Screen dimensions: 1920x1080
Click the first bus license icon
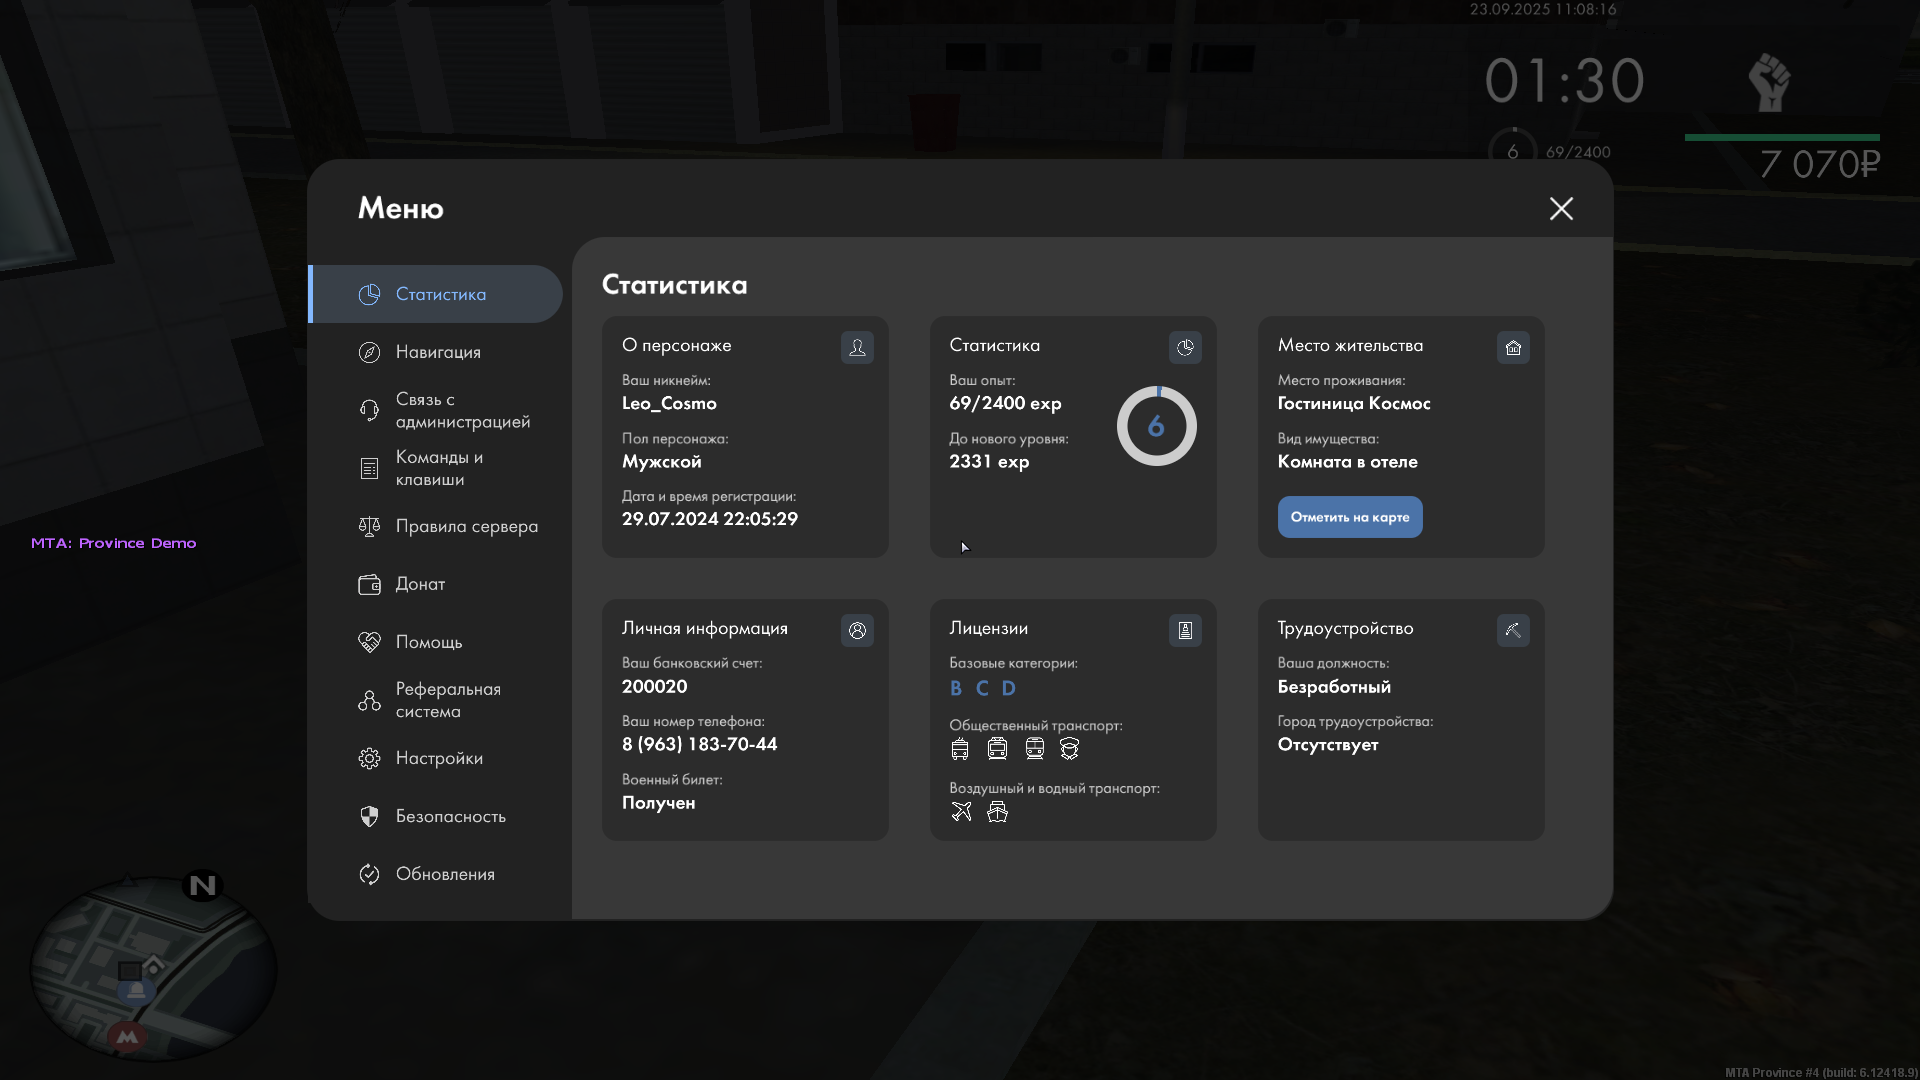click(x=960, y=748)
